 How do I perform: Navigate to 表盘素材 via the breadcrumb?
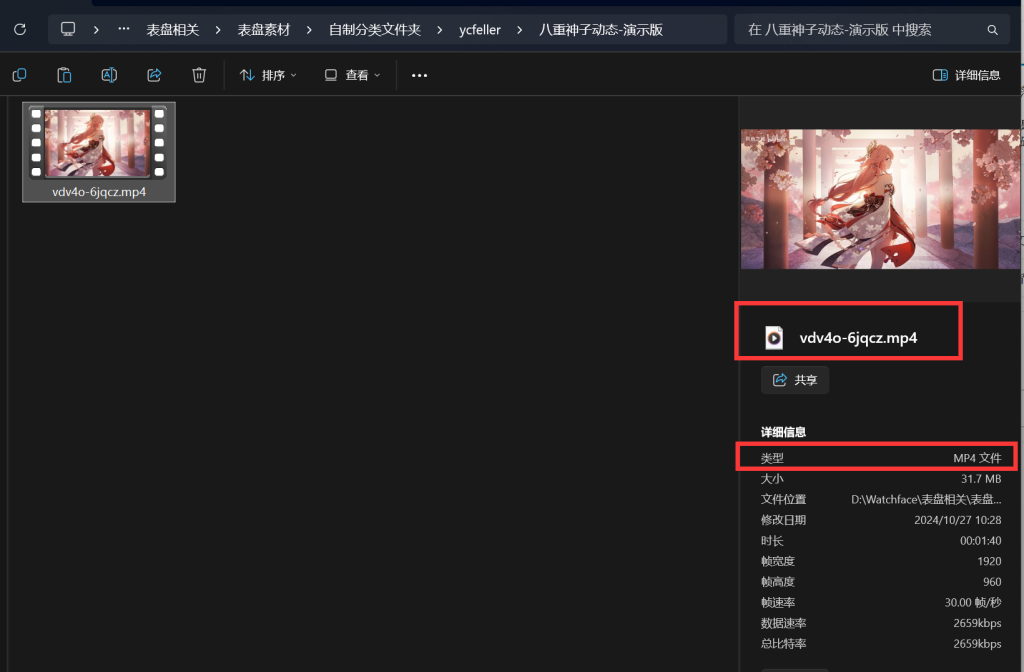coord(263,29)
